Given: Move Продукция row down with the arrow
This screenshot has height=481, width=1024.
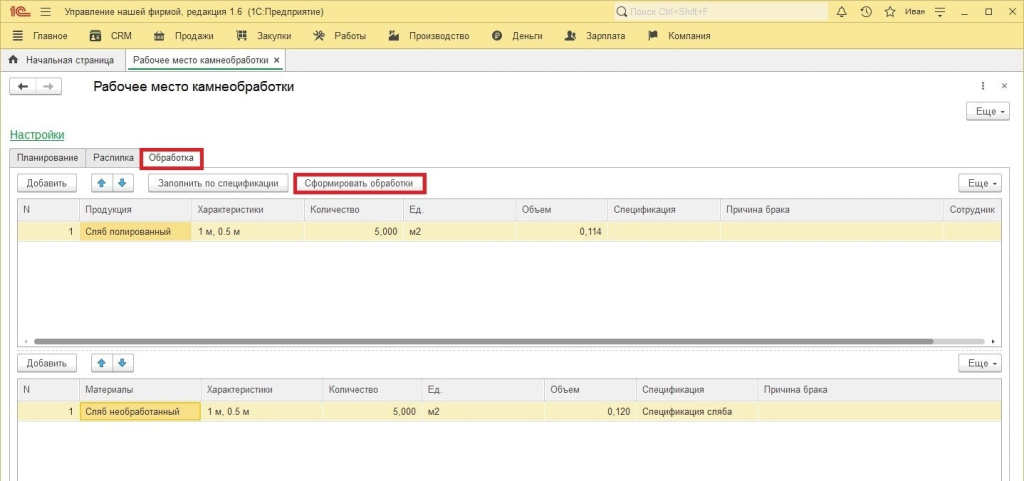Looking at the screenshot, I should (x=123, y=183).
